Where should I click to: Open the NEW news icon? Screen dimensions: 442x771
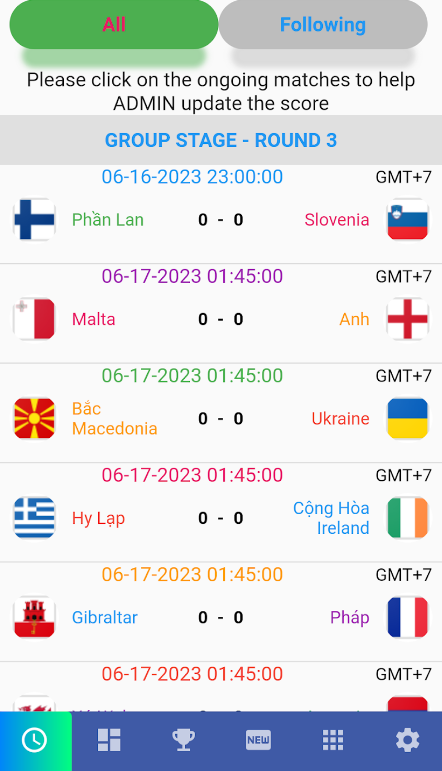(x=258, y=740)
